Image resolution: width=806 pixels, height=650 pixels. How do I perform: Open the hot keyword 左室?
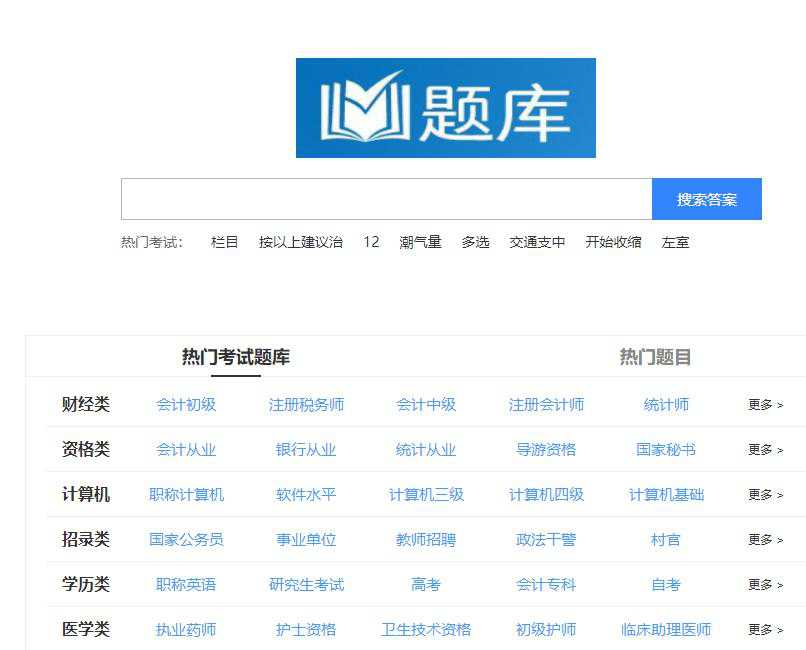(x=675, y=242)
